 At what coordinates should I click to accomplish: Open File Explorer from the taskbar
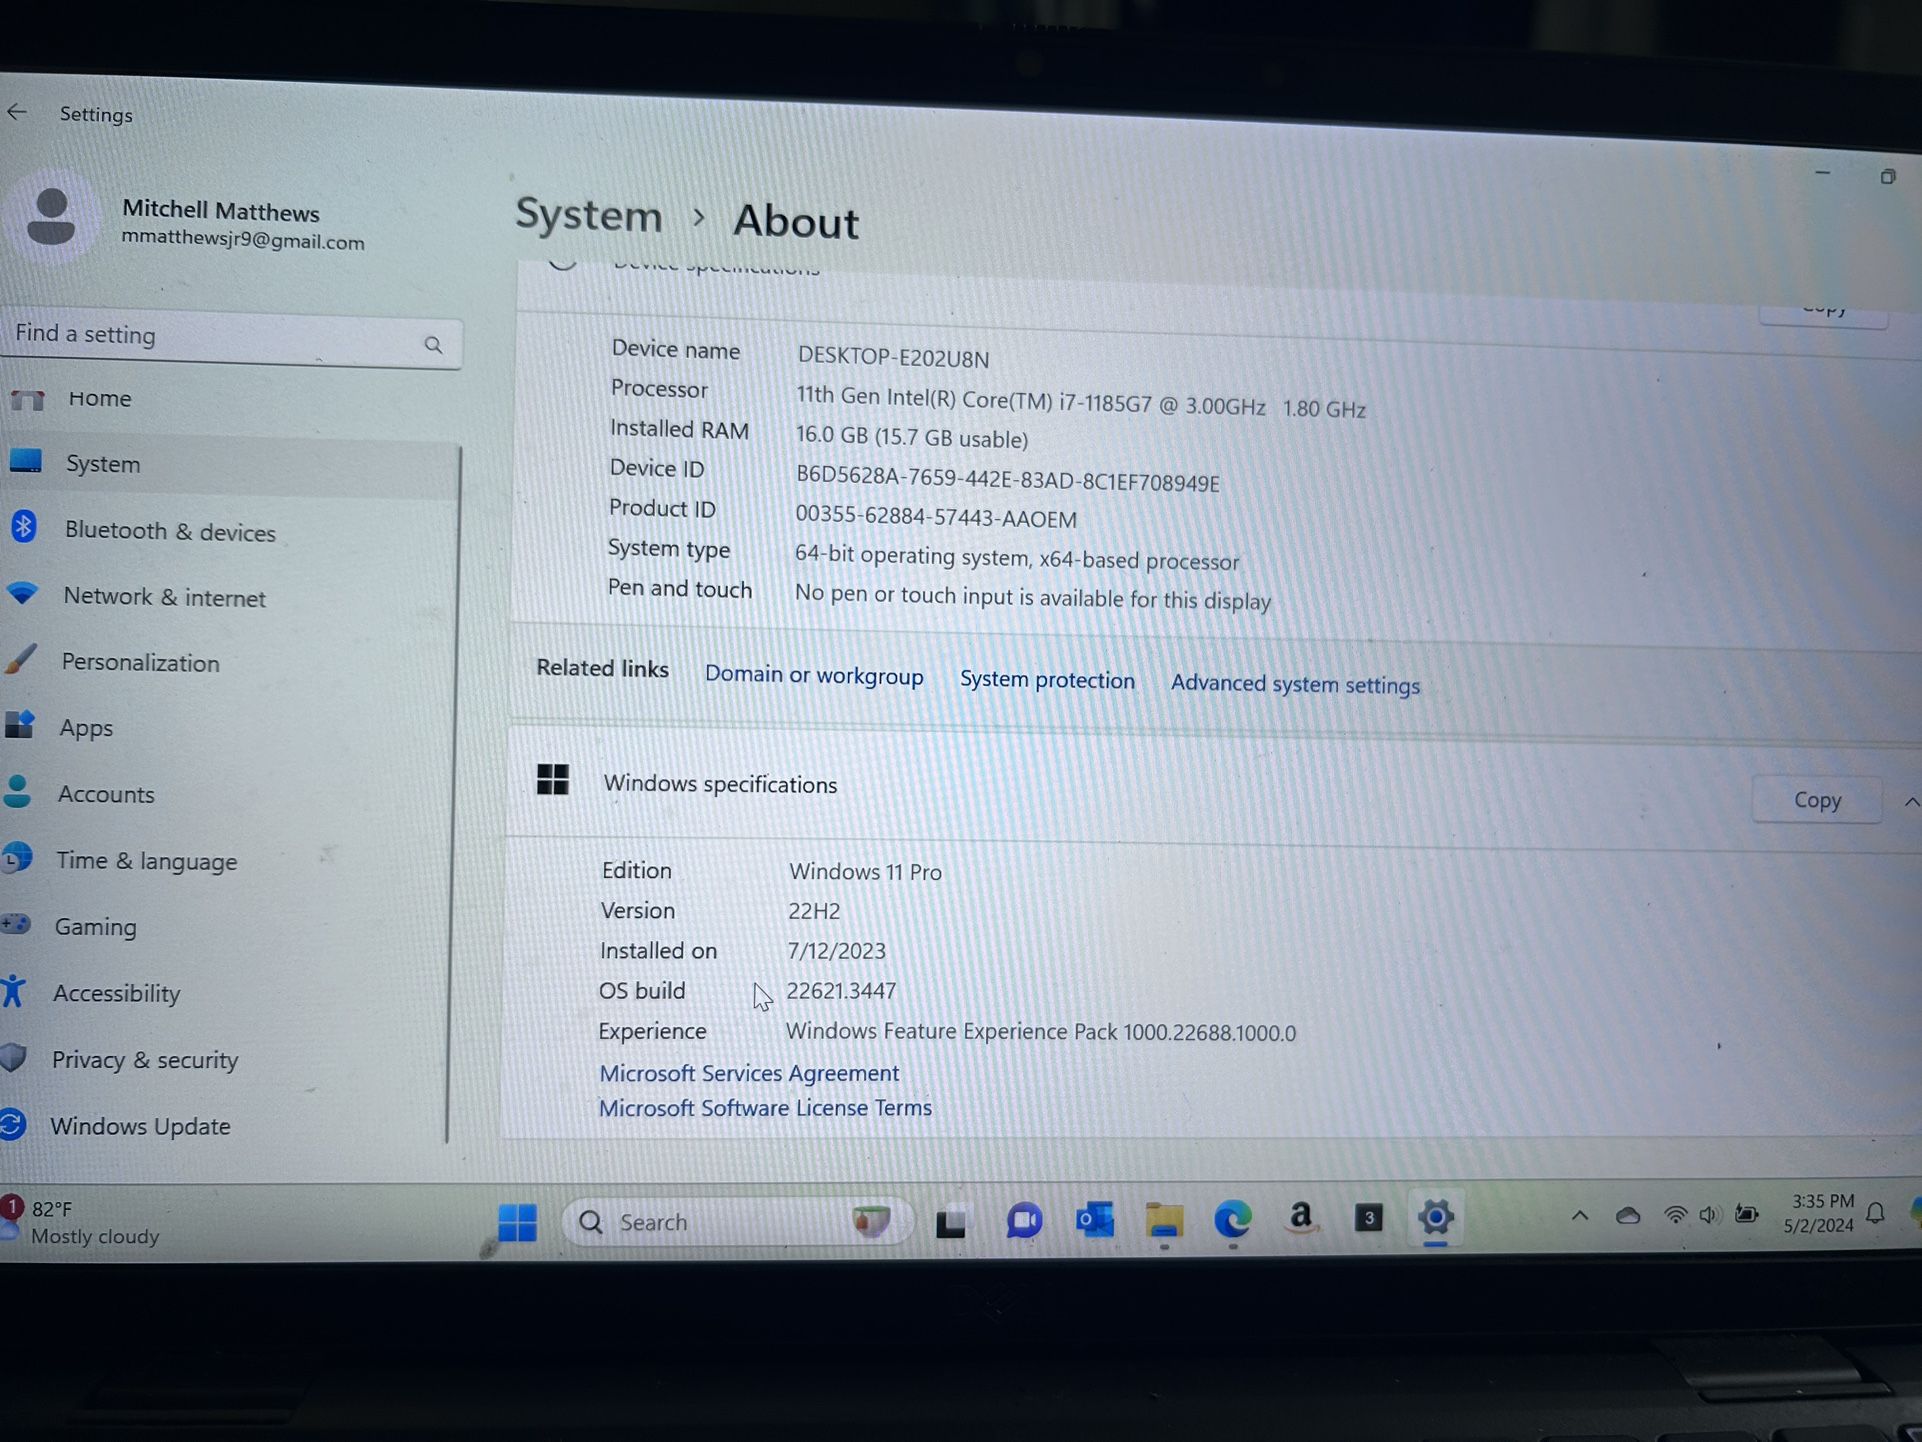[1164, 1220]
